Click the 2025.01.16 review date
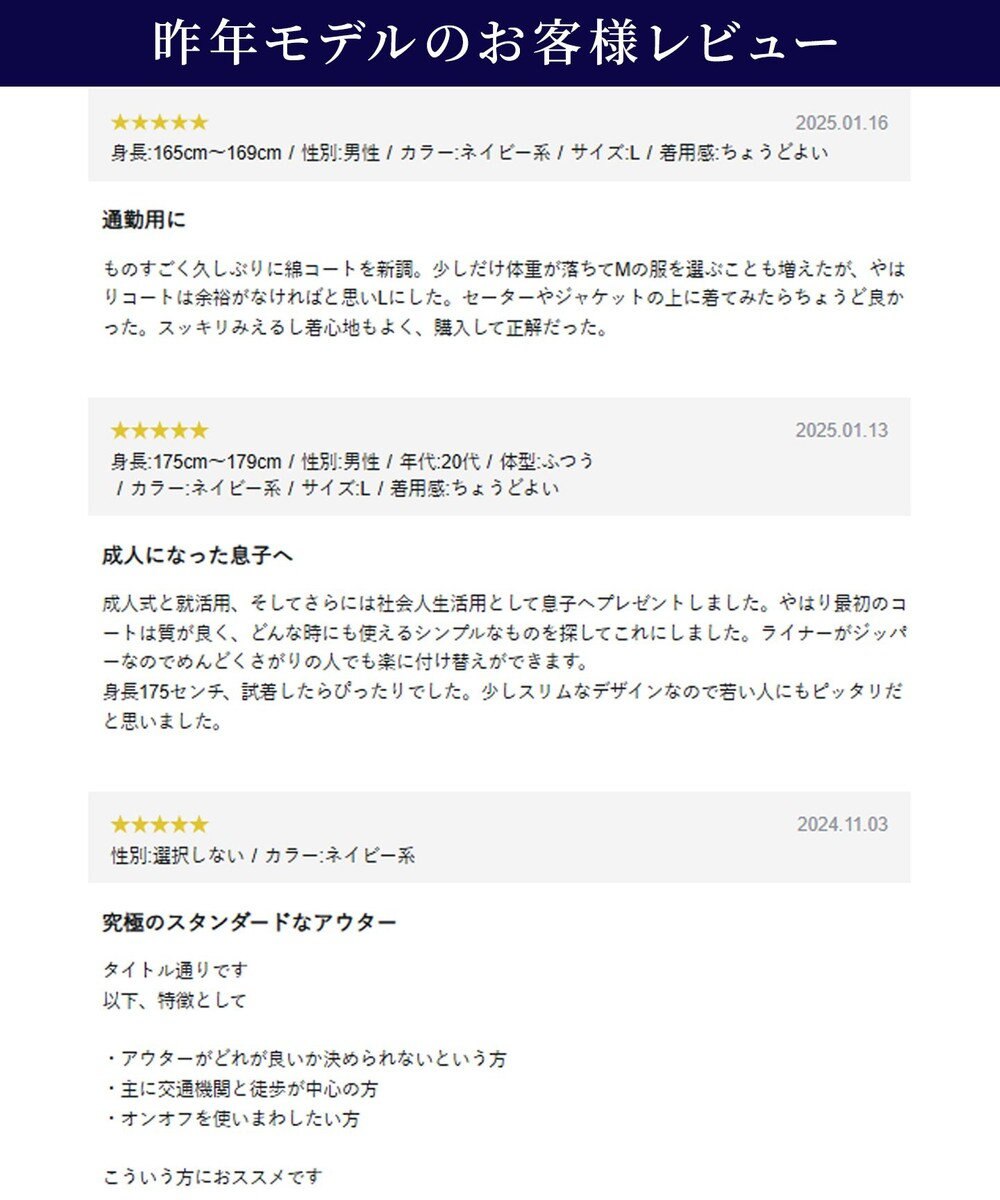 (x=841, y=124)
